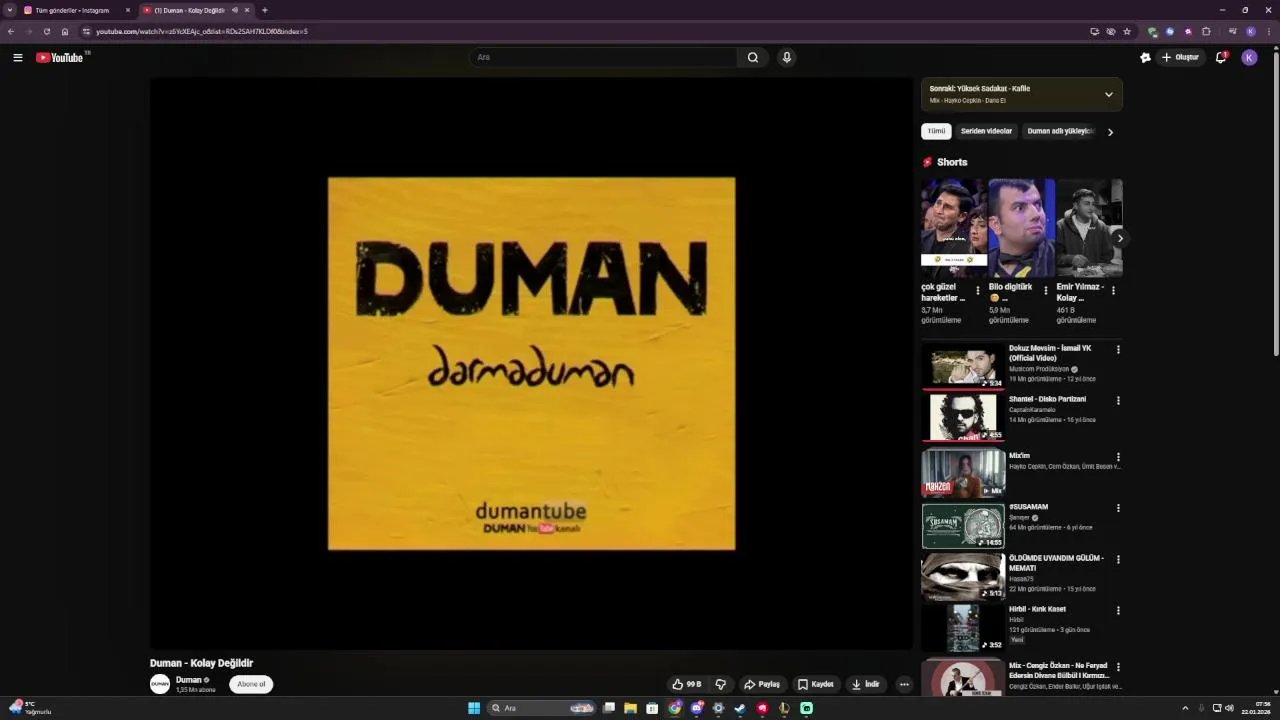This screenshot has height=720, width=1280.
Task: Click the Oluştur create button
Action: [x=1180, y=57]
